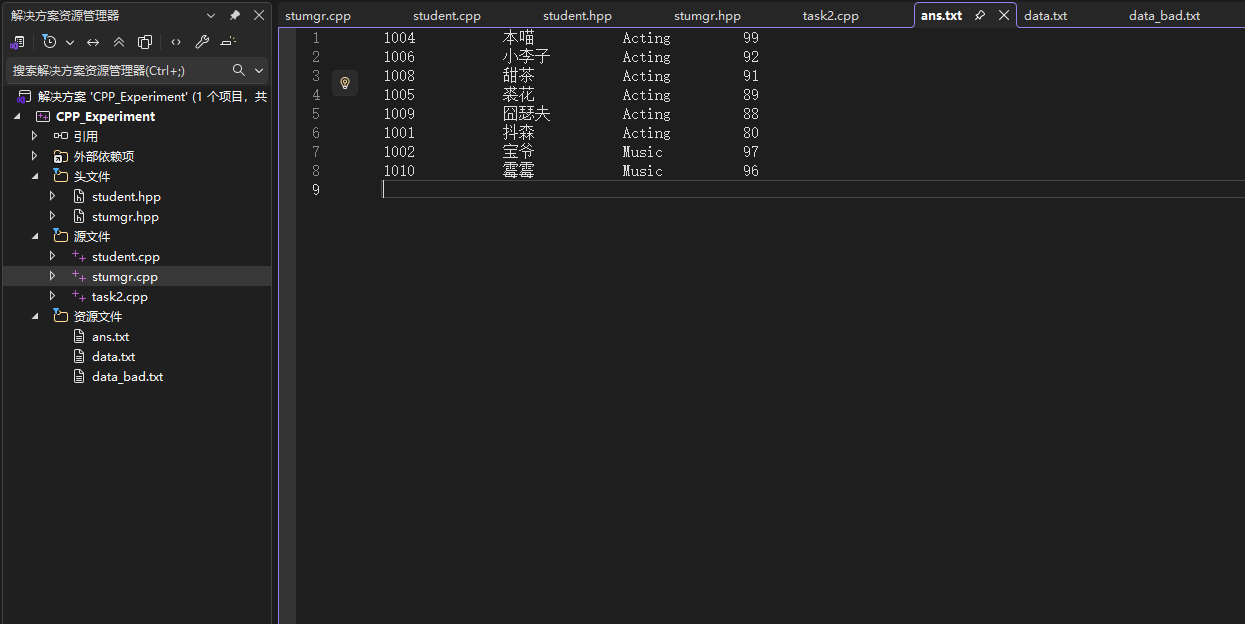Open Solution Explorer window options dropdown
The height and width of the screenshot is (624, 1245).
pyautogui.click(x=211, y=15)
